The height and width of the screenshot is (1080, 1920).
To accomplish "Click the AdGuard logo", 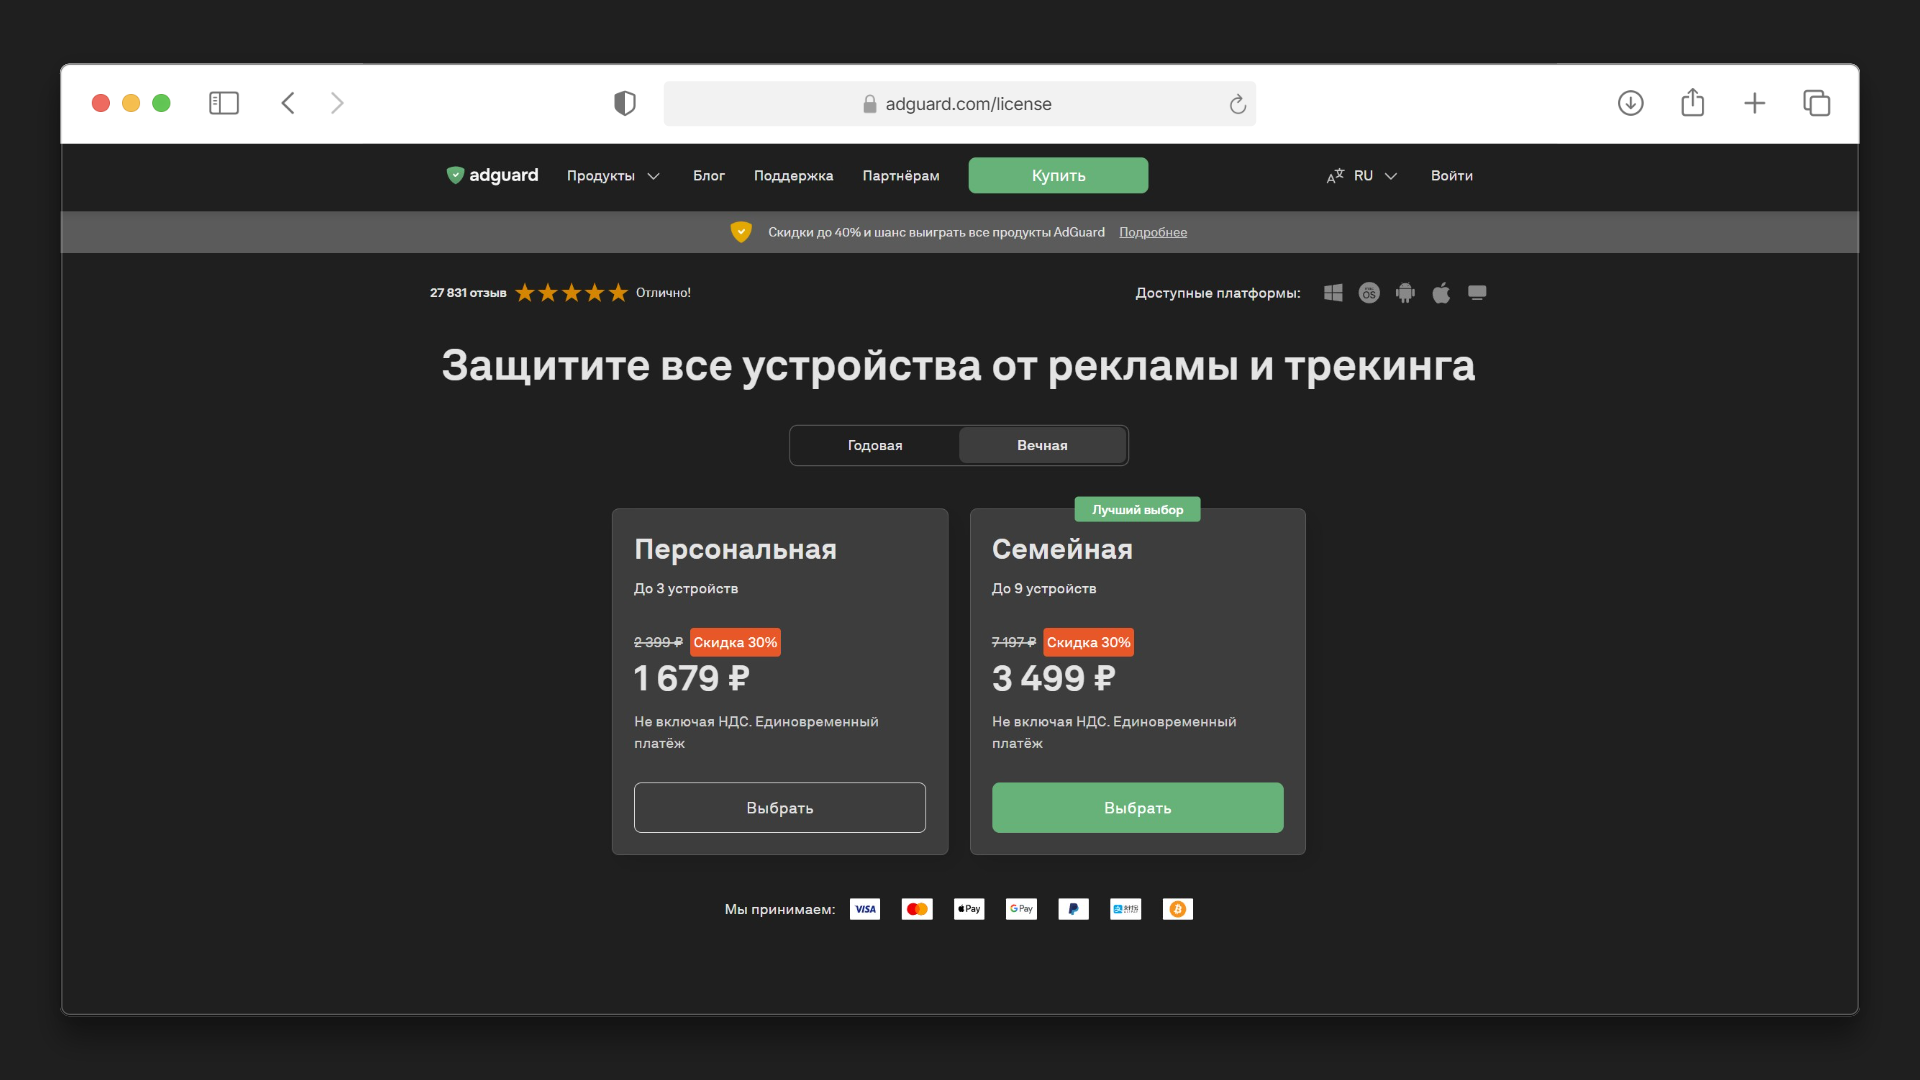I will click(x=492, y=175).
